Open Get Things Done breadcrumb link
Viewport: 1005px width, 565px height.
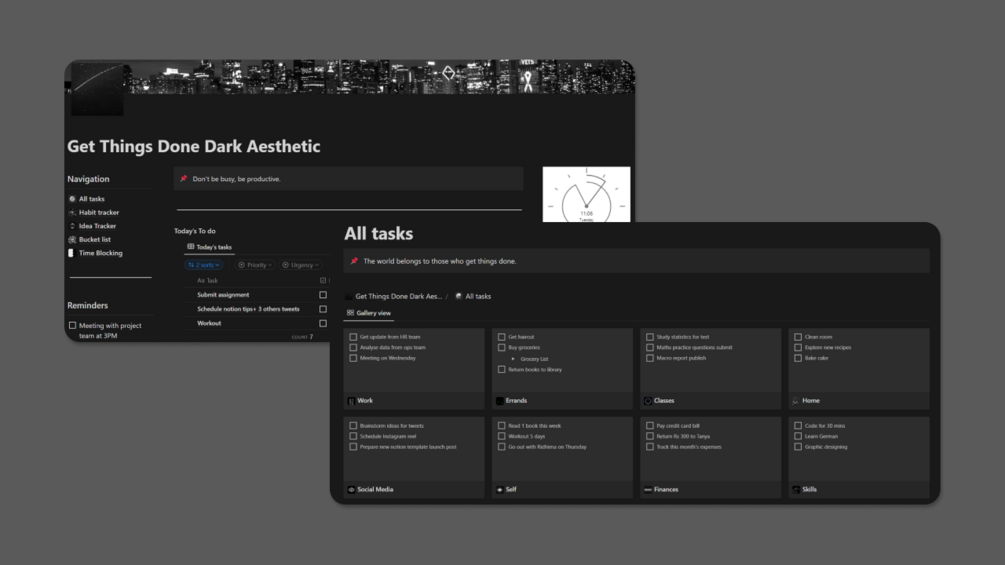click(x=397, y=296)
